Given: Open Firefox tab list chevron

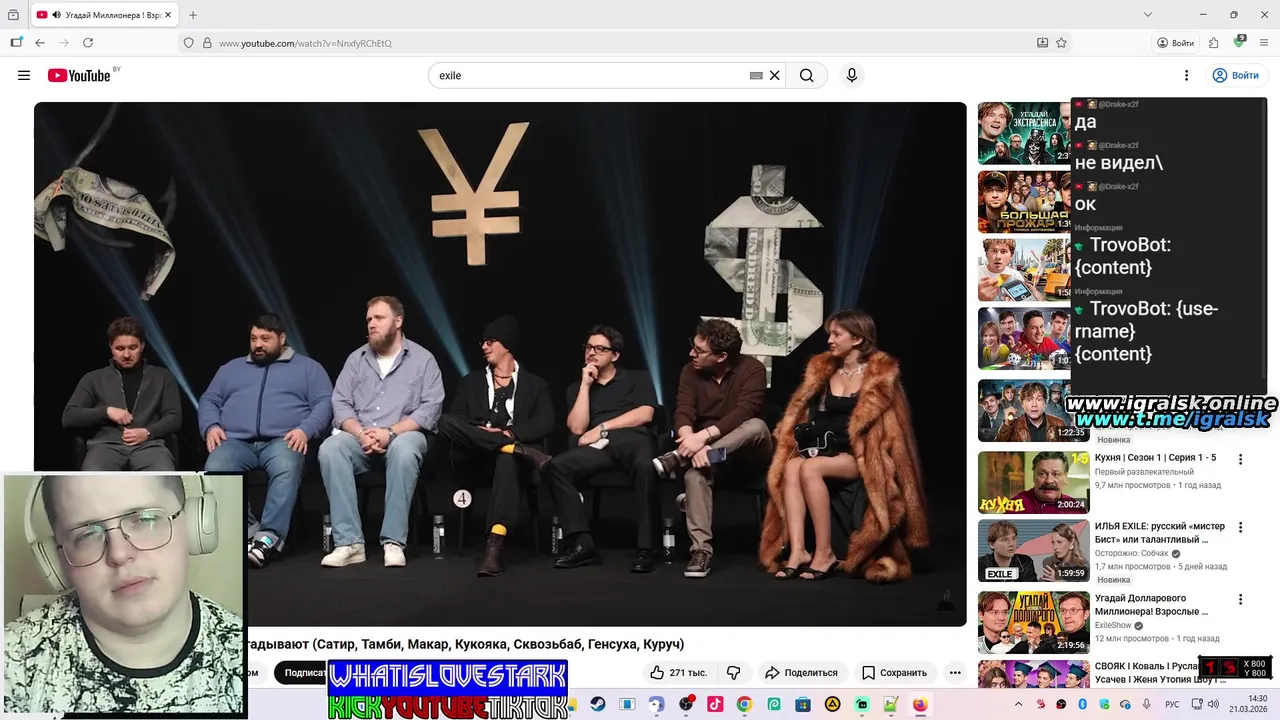Looking at the screenshot, I should tap(1147, 15).
